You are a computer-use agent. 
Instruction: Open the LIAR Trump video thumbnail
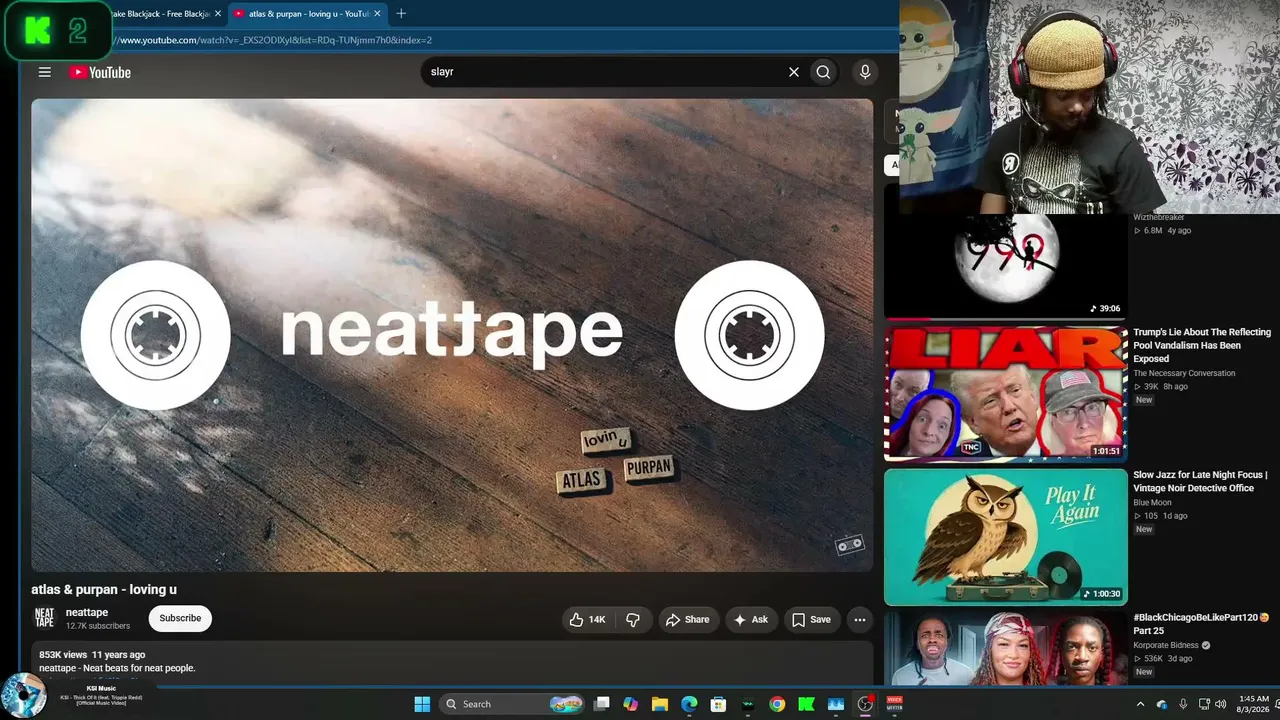point(1005,393)
